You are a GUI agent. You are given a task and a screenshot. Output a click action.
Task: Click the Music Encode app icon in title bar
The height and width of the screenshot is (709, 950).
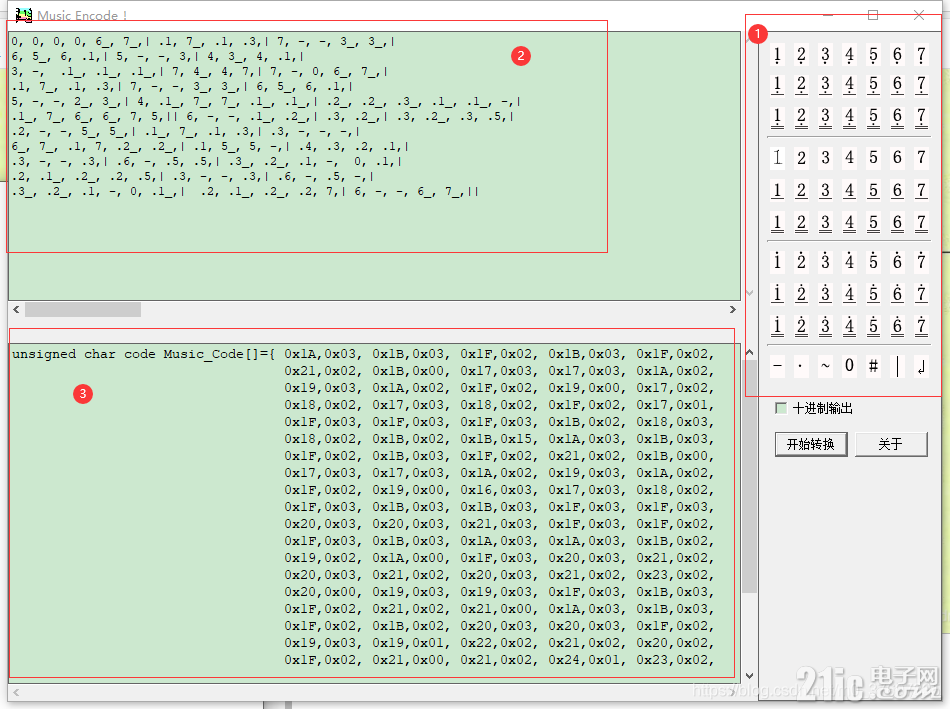(24, 15)
